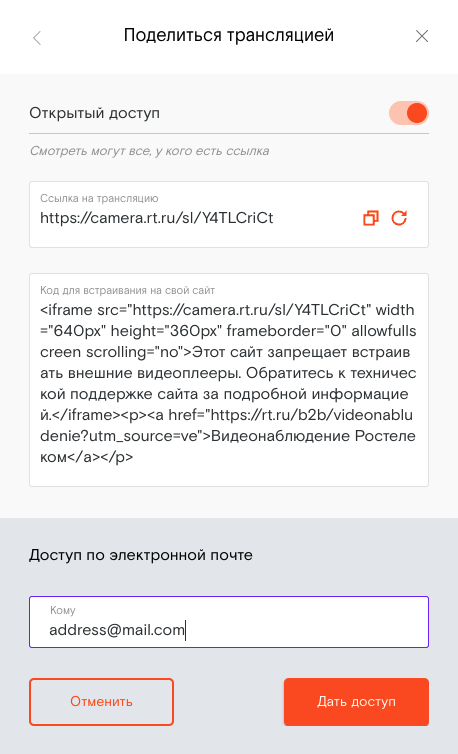Copy the broadcast link to clipboard
Viewport: 458px width, 754px height.
(x=370, y=218)
